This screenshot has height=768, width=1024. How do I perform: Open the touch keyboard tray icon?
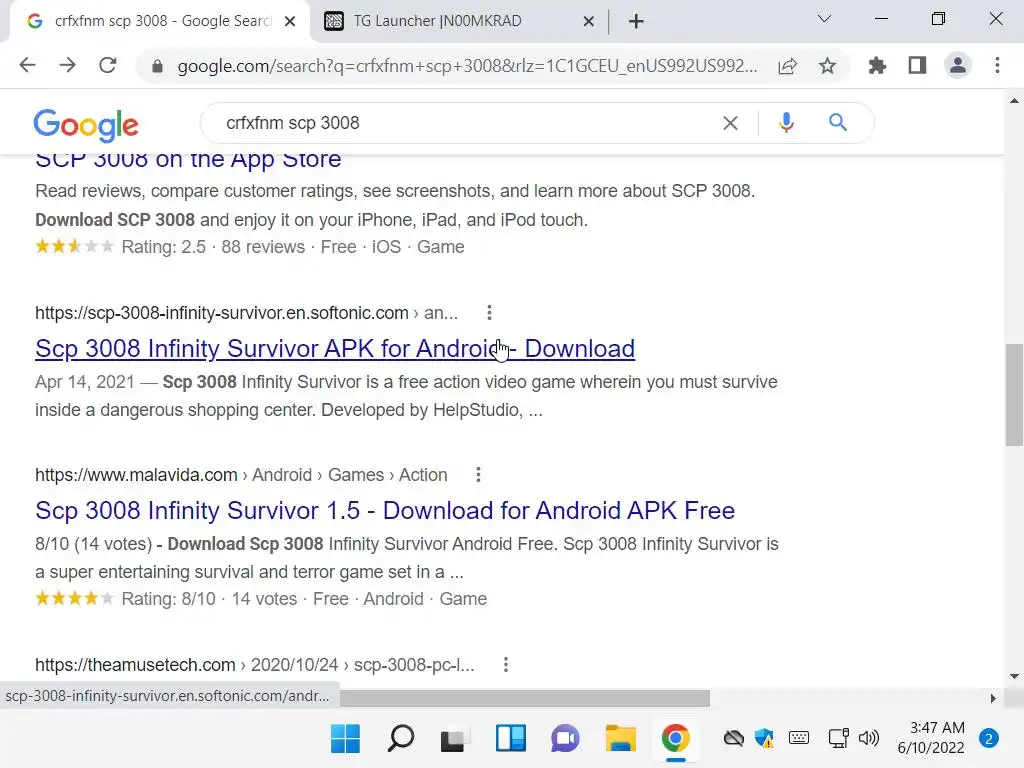pyautogui.click(x=799, y=738)
